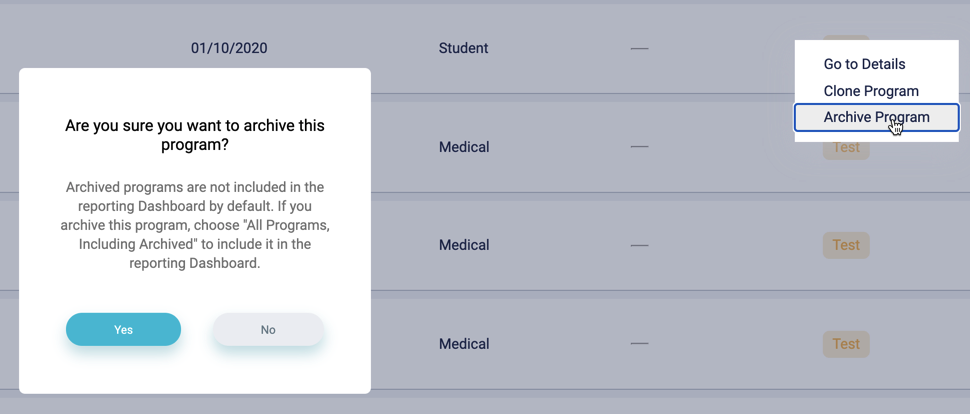
Task: Cancel archiving with the No button
Action: point(268,329)
